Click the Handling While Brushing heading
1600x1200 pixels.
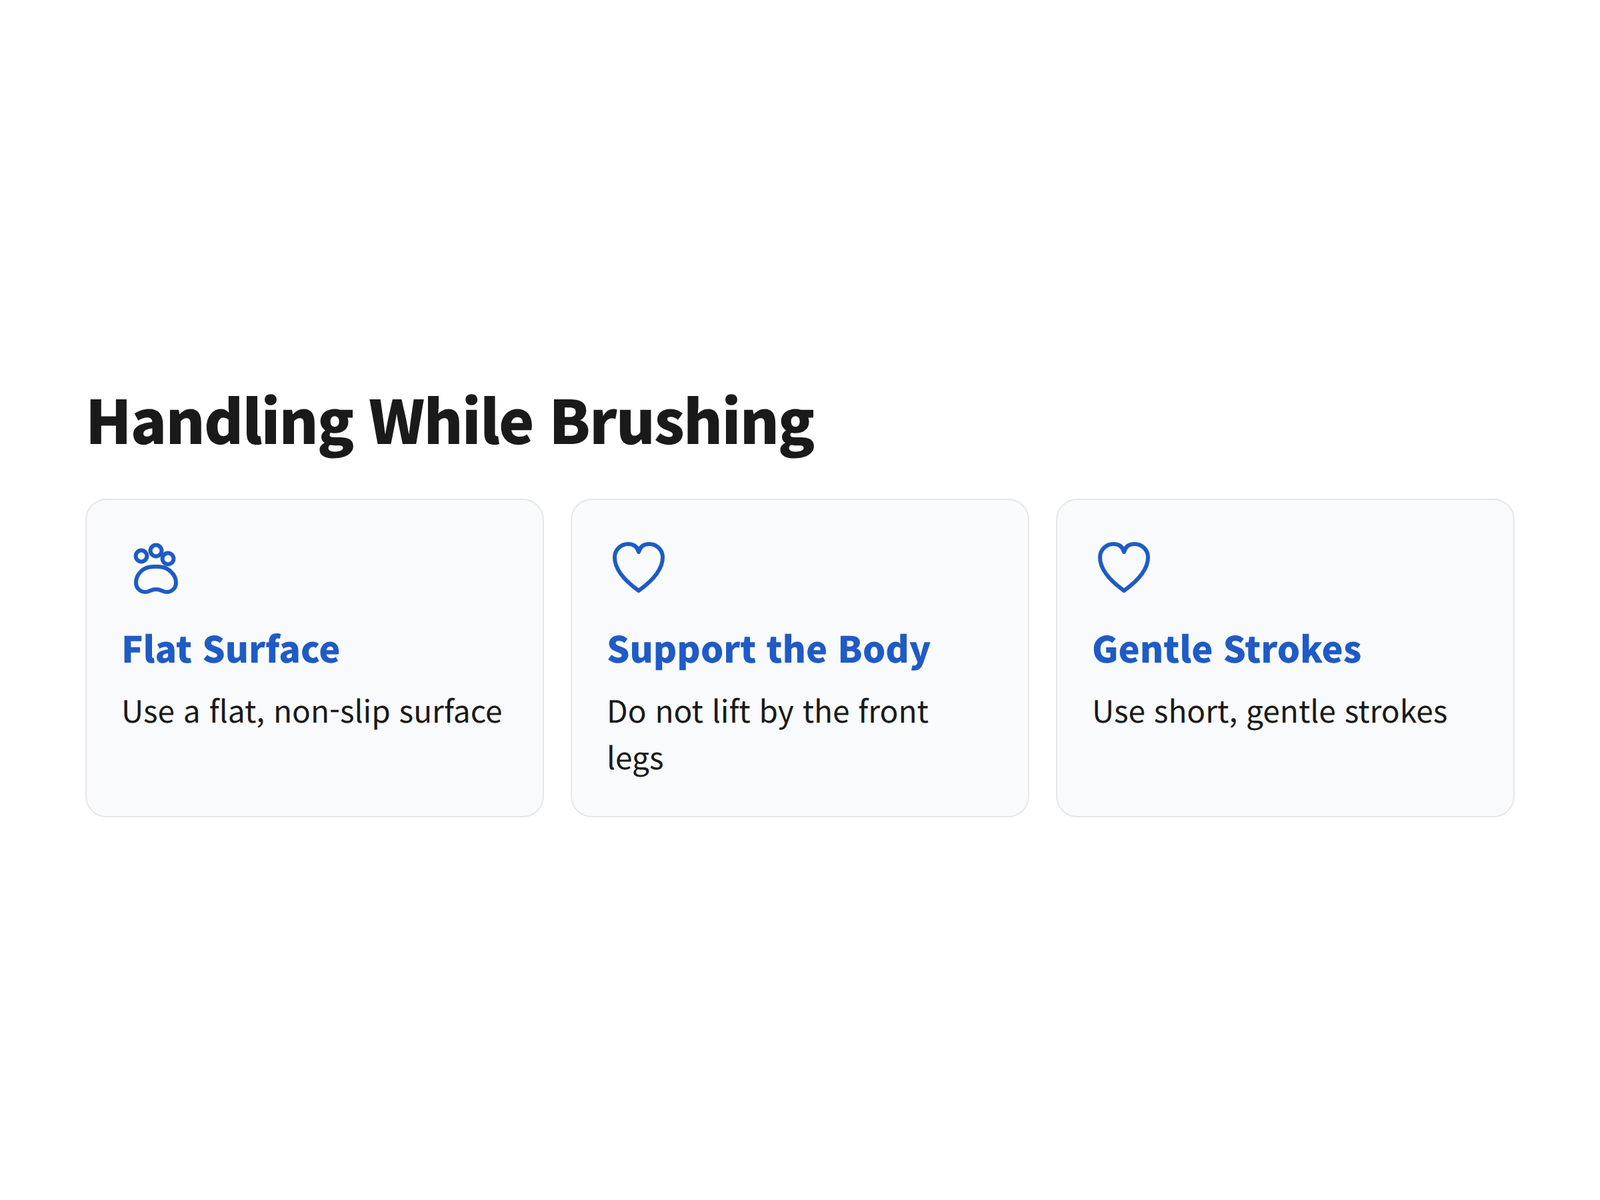click(451, 423)
